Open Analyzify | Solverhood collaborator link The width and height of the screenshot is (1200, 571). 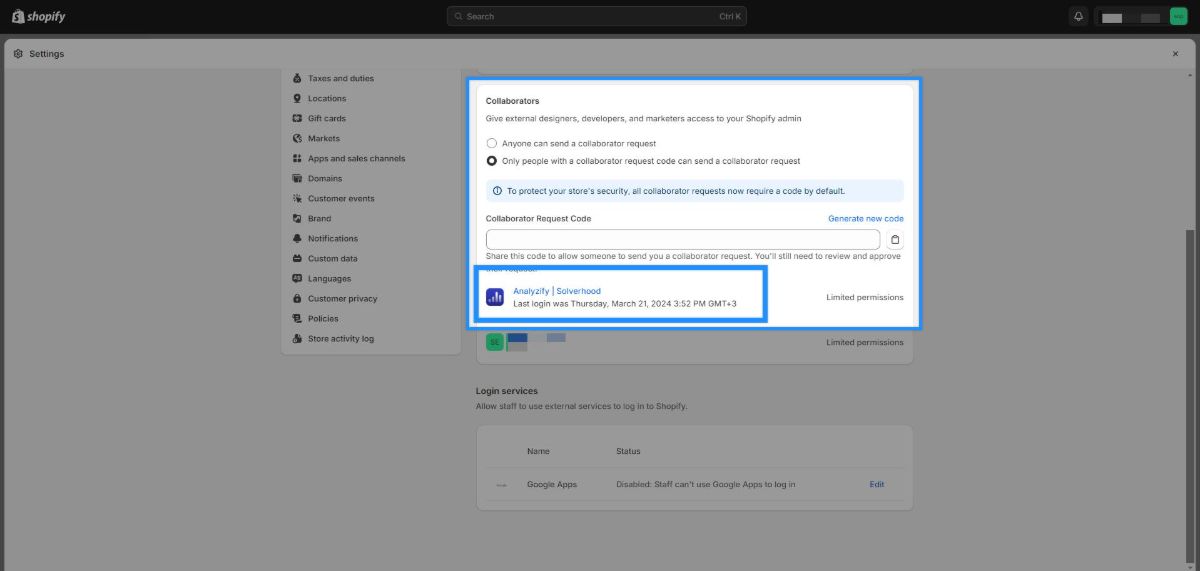pyautogui.click(x=557, y=291)
